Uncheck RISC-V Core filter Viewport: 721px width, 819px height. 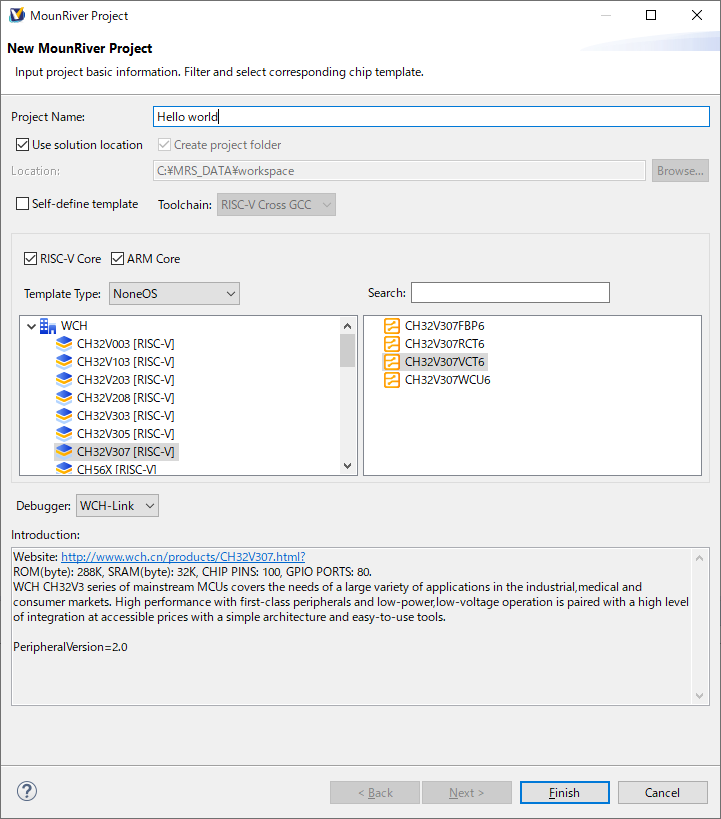click(x=30, y=259)
